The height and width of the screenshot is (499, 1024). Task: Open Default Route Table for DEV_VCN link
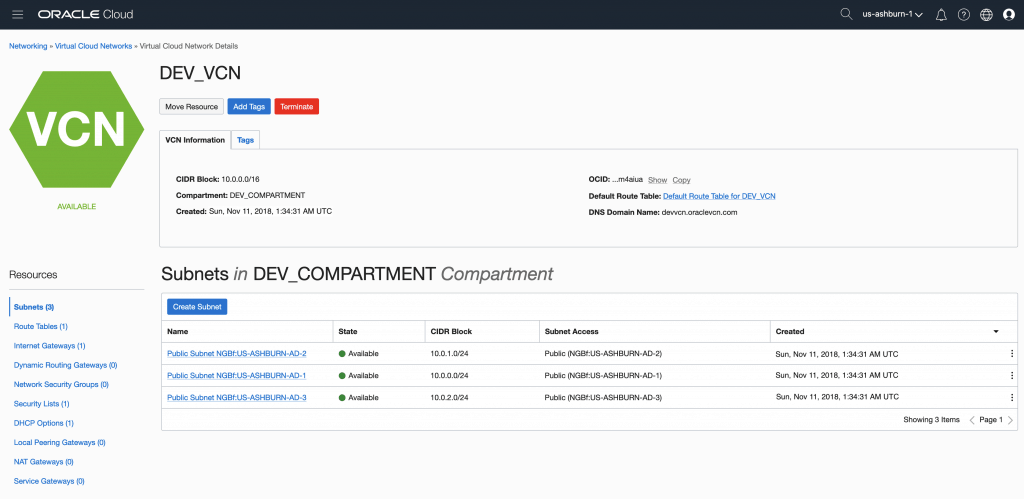click(719, 196)
